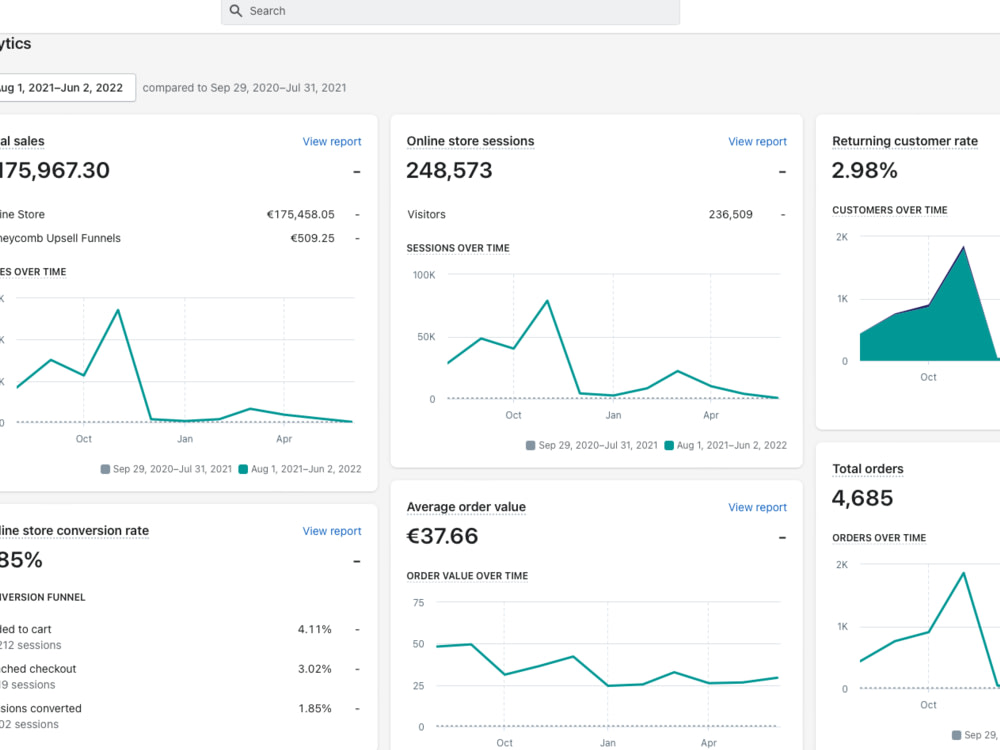Click the peak of the sessions line chart

click(547, 301)
